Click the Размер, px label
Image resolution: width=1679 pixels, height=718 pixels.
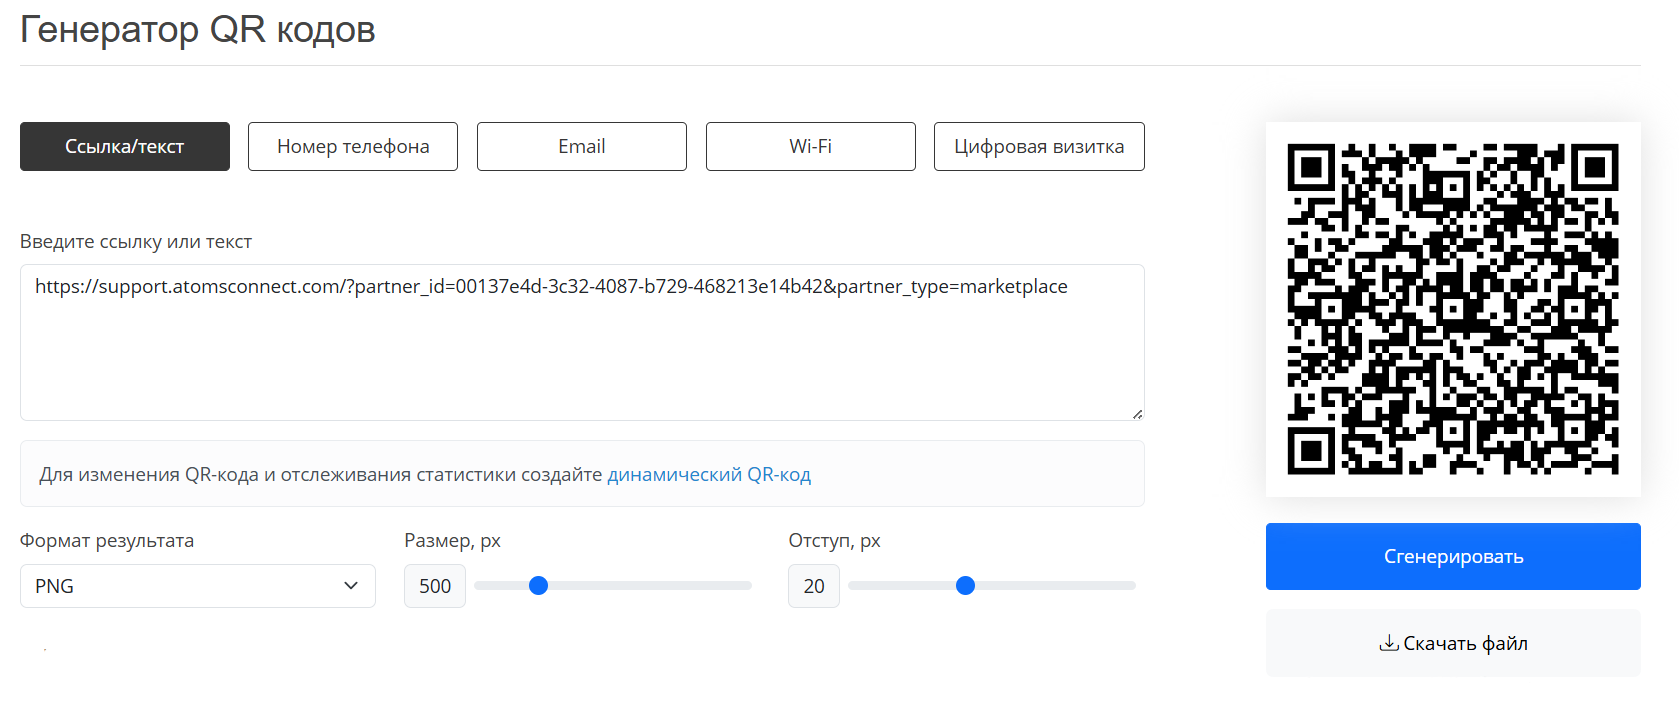pyautogui.click(x=452, y=540)
